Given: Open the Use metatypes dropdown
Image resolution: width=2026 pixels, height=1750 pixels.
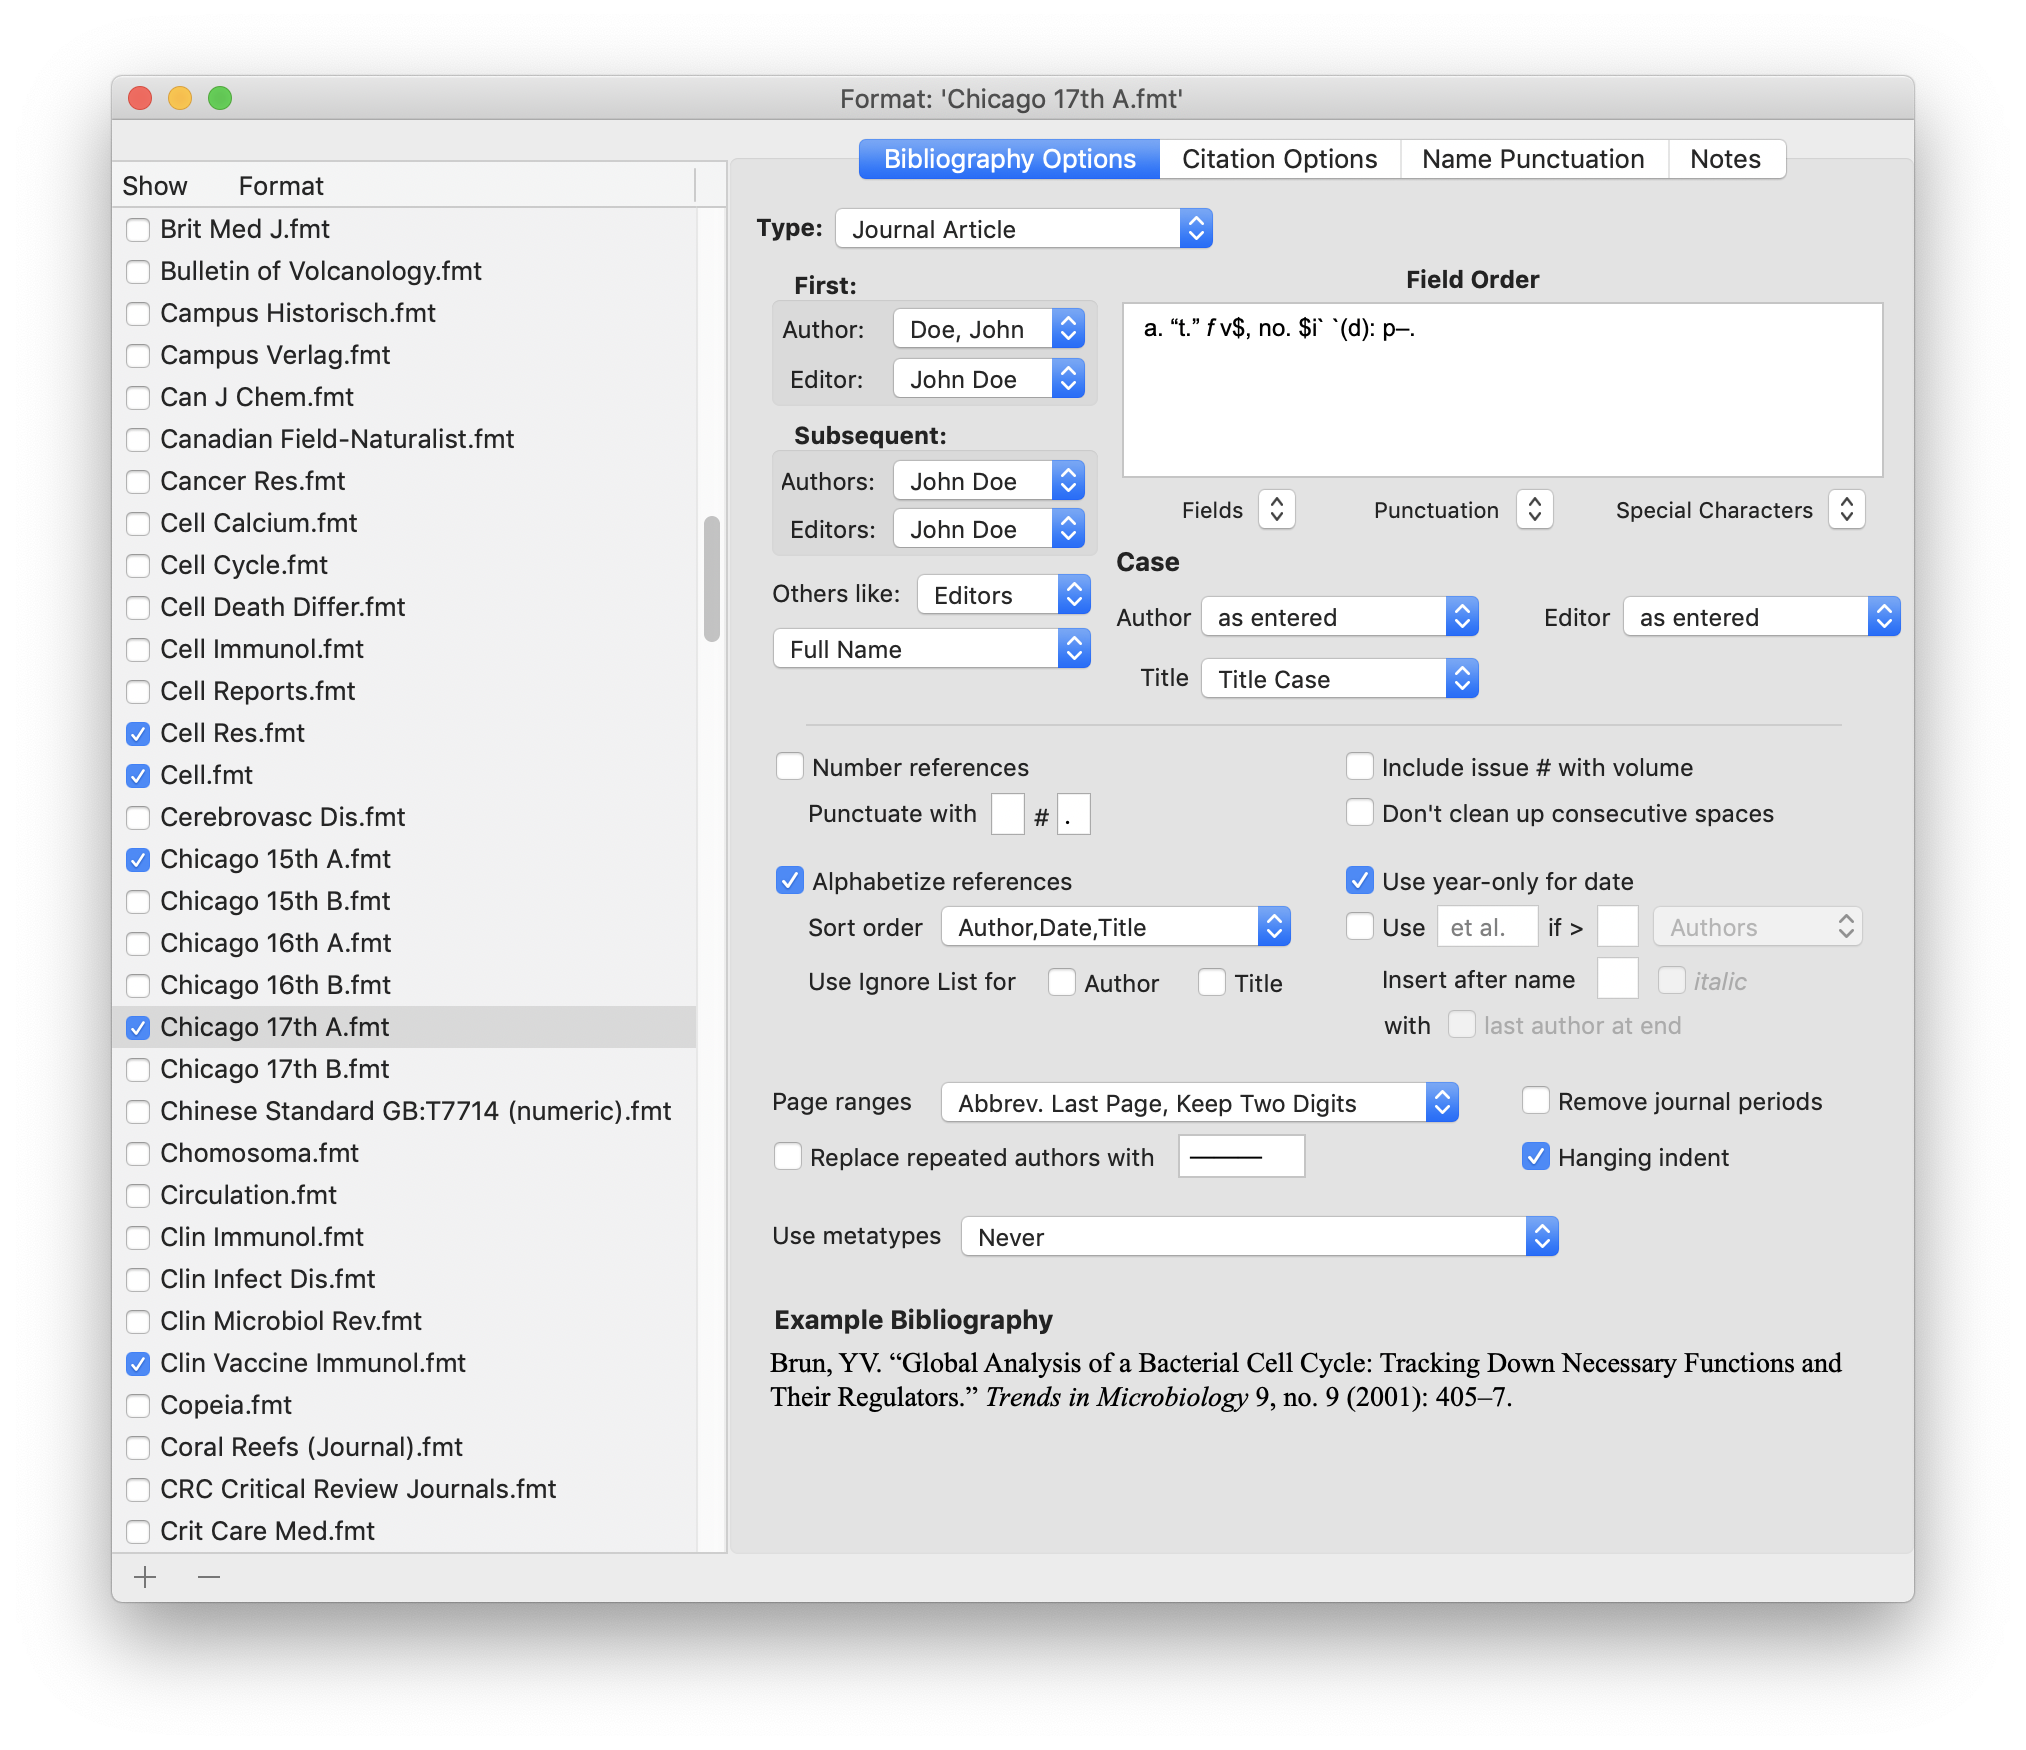Looking at the screenshot, I should [x=1260, y=1237].
